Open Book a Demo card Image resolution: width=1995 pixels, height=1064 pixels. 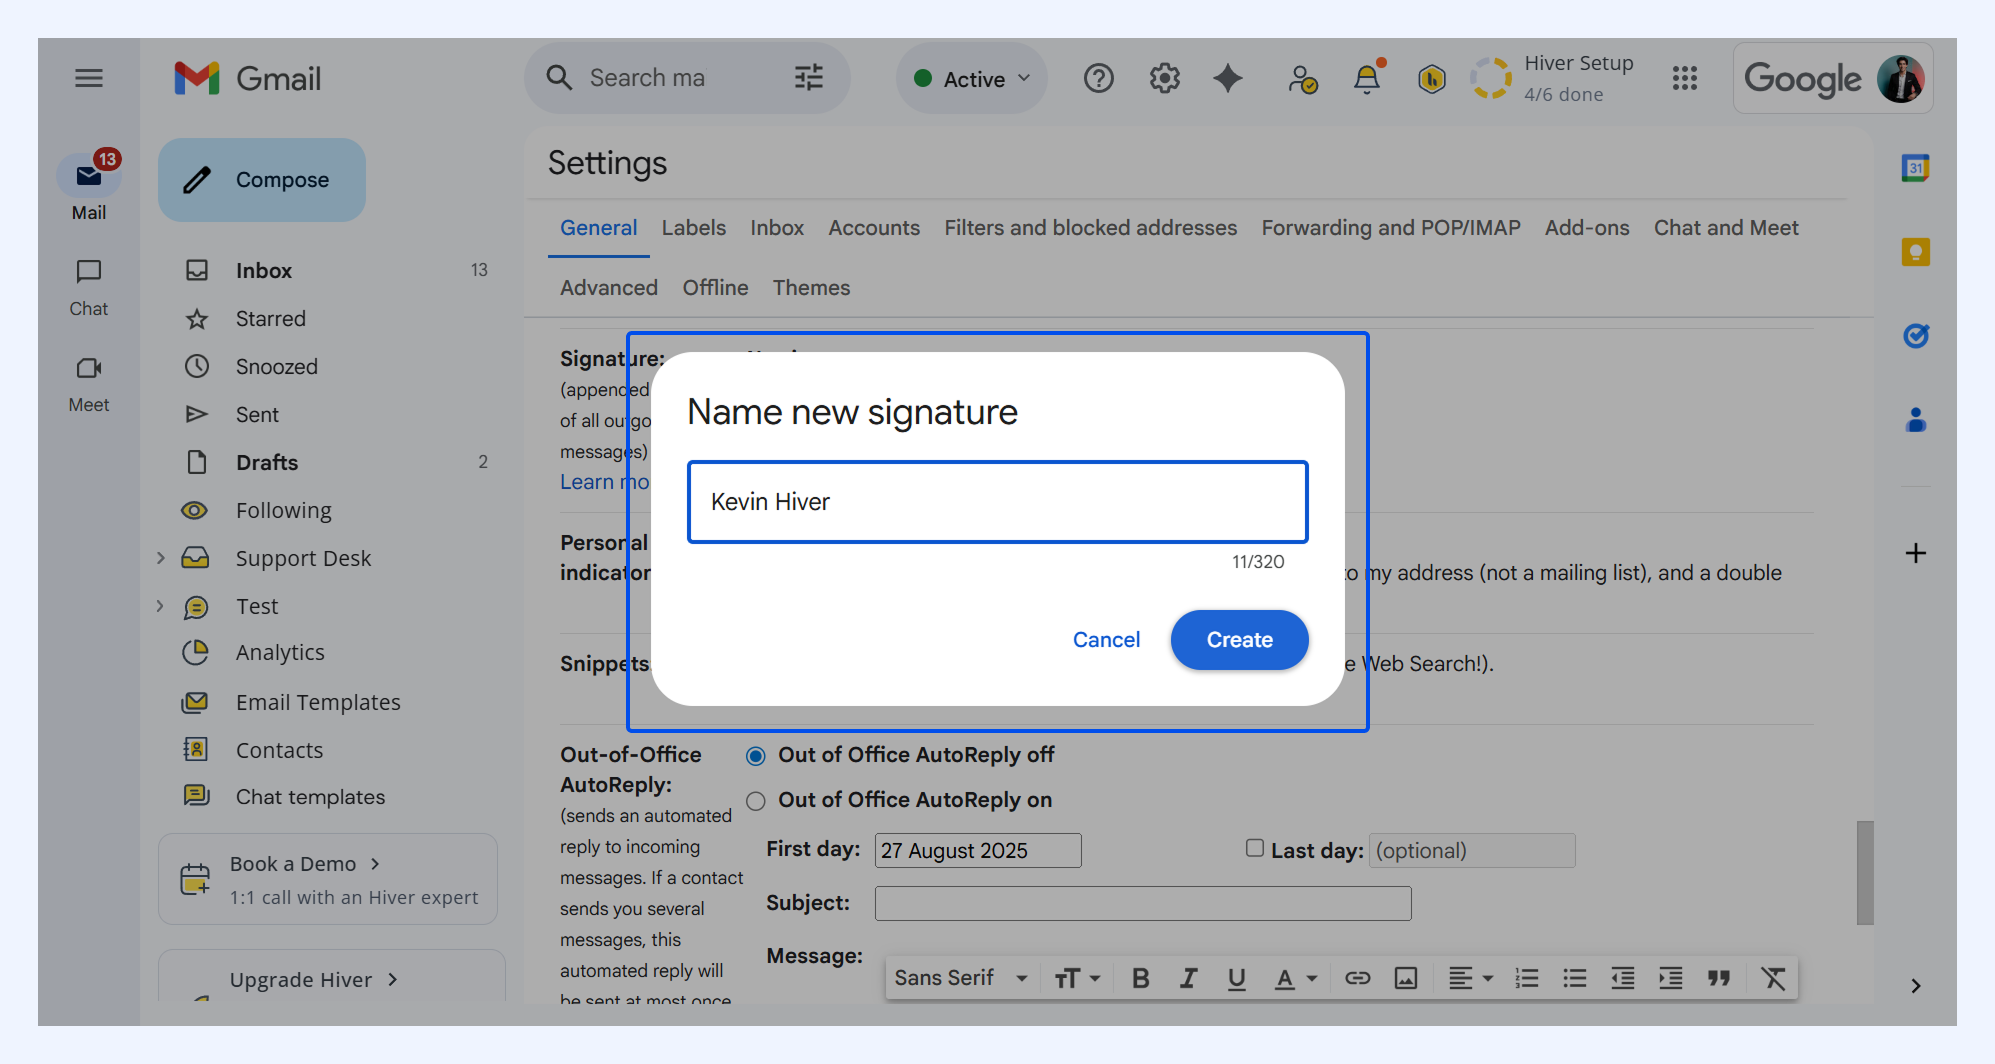click(328, 880)
